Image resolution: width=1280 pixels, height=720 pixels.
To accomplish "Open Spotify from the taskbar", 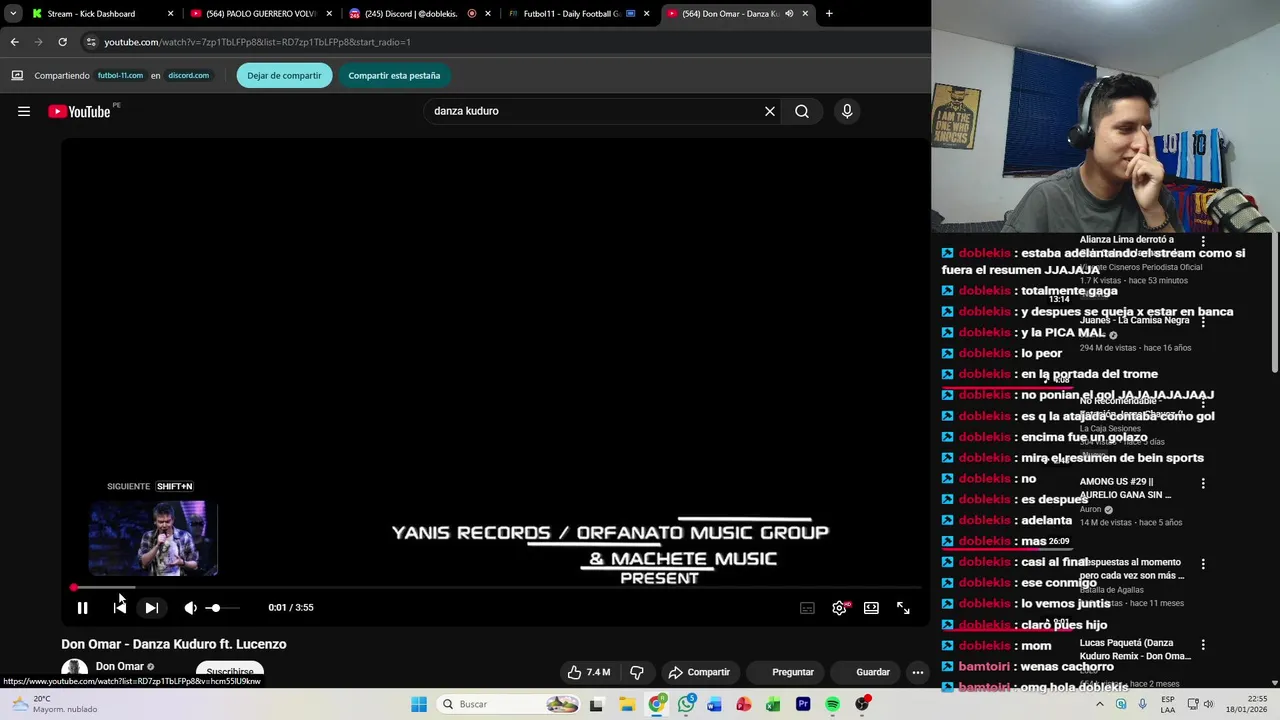I will [x=832, y=704].
